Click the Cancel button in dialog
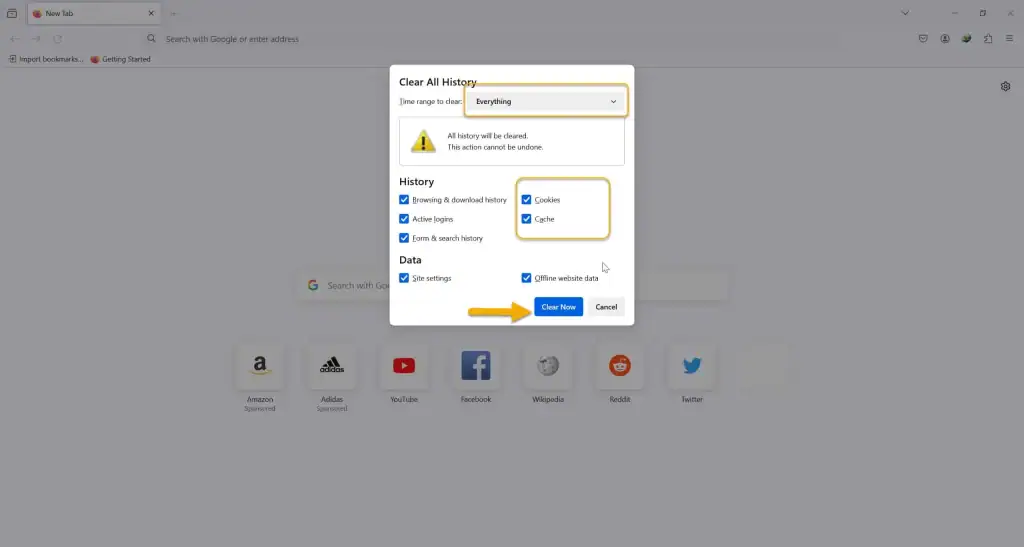This screenshot has height=547, width=1024. click(606, 307)
